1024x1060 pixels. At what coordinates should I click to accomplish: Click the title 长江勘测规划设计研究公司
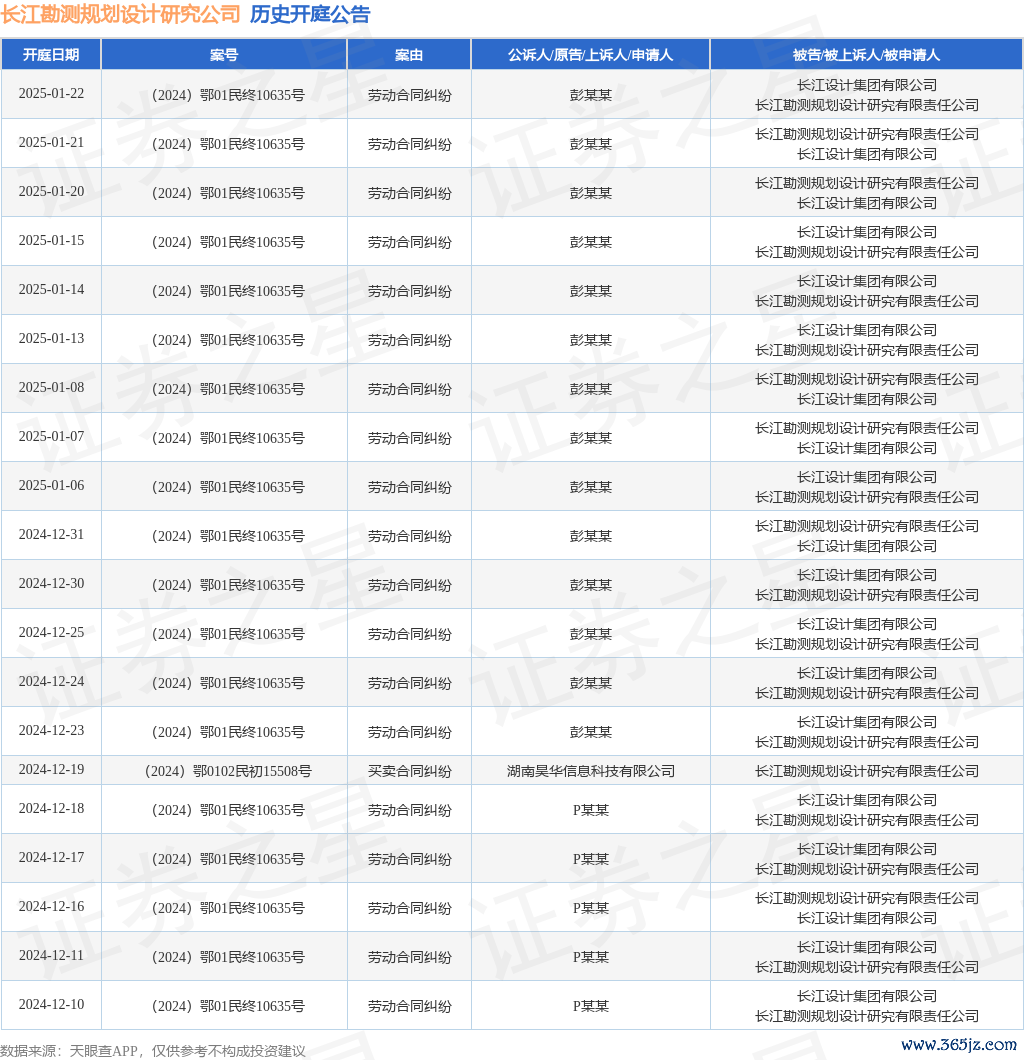point(120,14)
